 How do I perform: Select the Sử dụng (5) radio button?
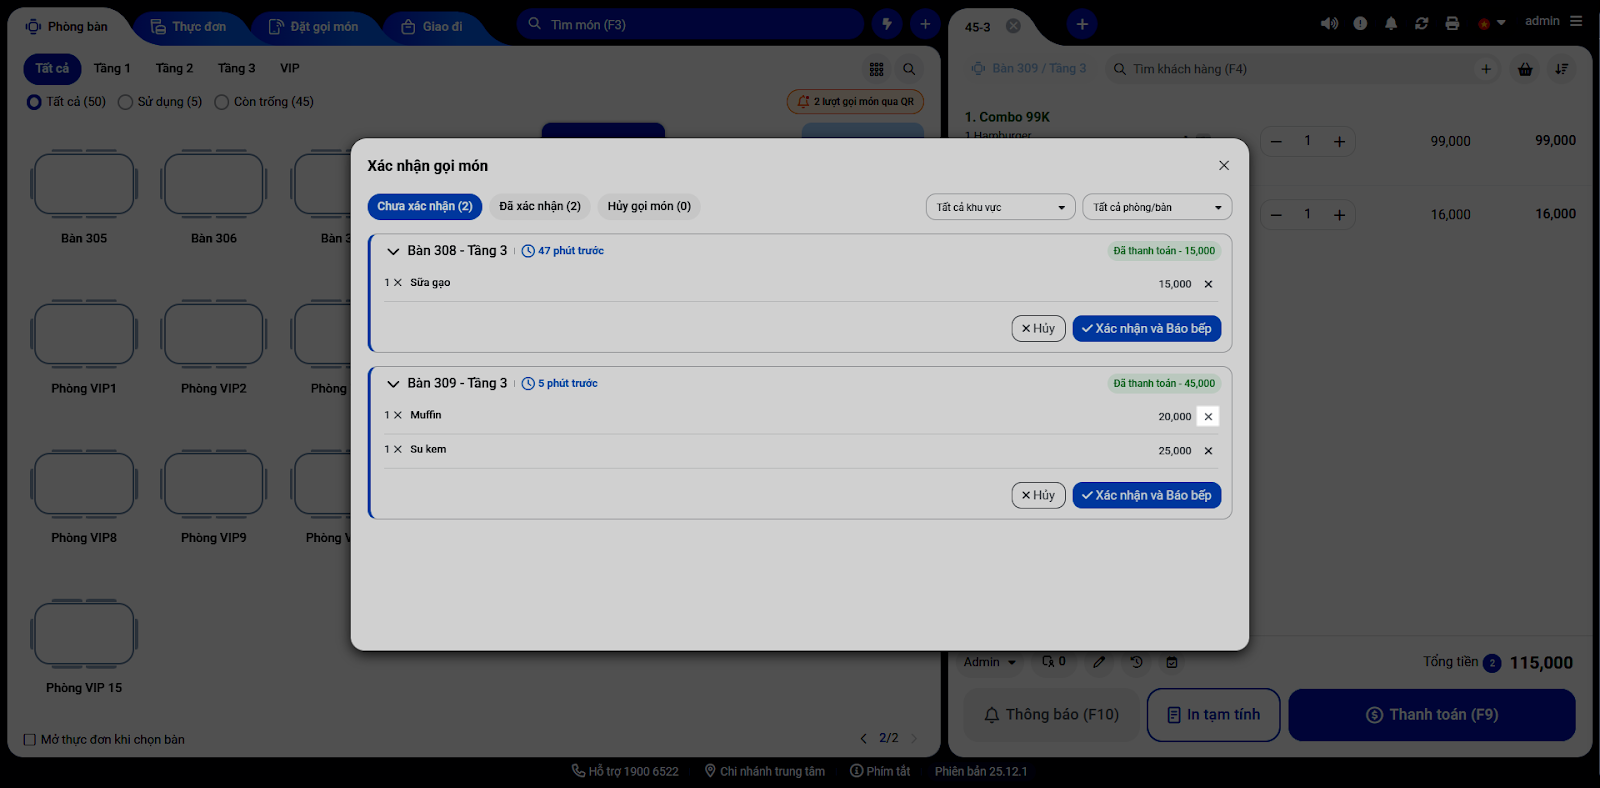point(125,102)
